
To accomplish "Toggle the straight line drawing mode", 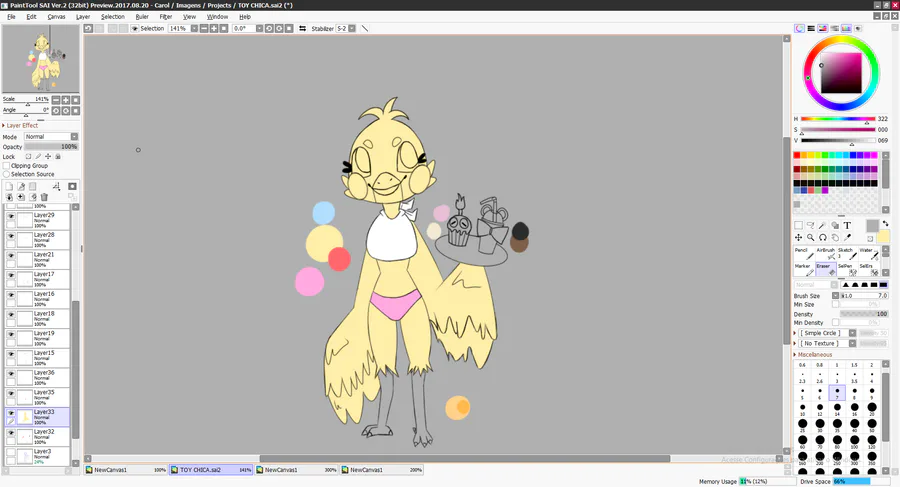I will coord(364,28).
